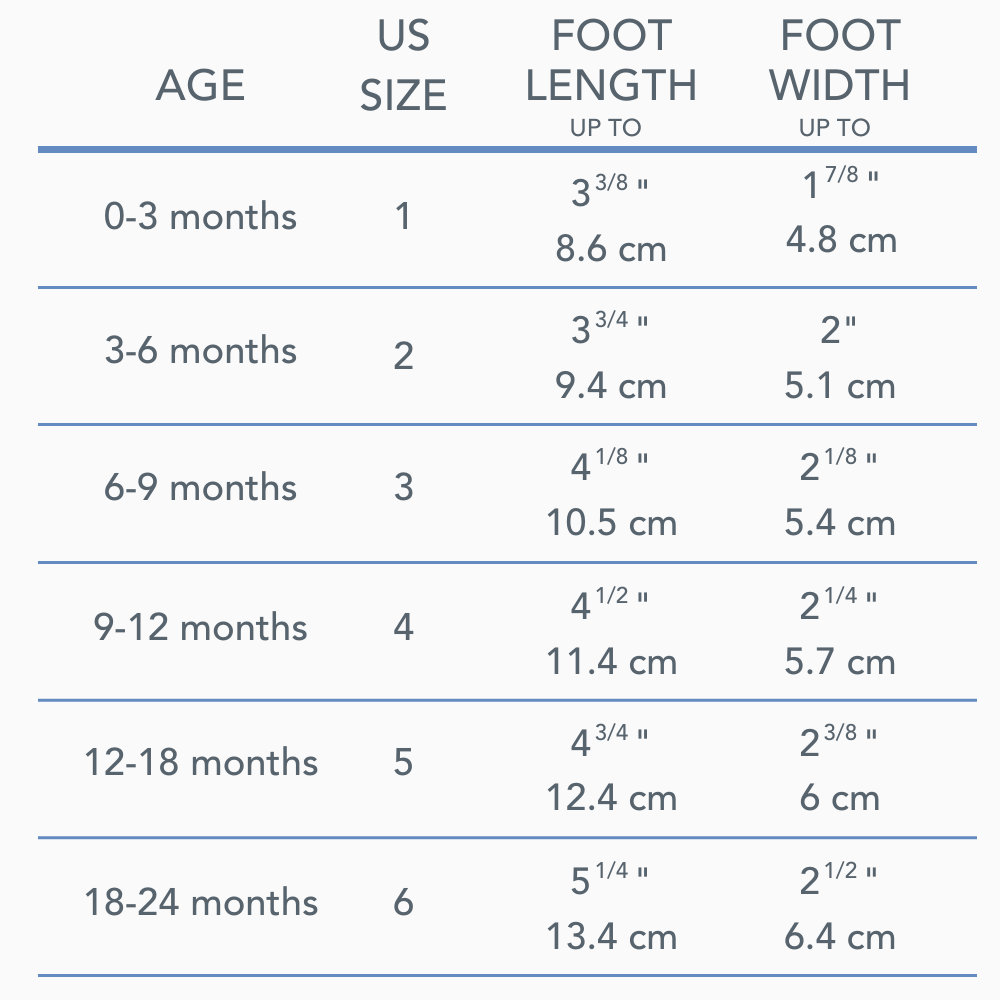The width and height of the screenshot is (1000, 1000).
Task: Click the US SIZE column header
Action: pyautogui.click(x=403, y=66)
